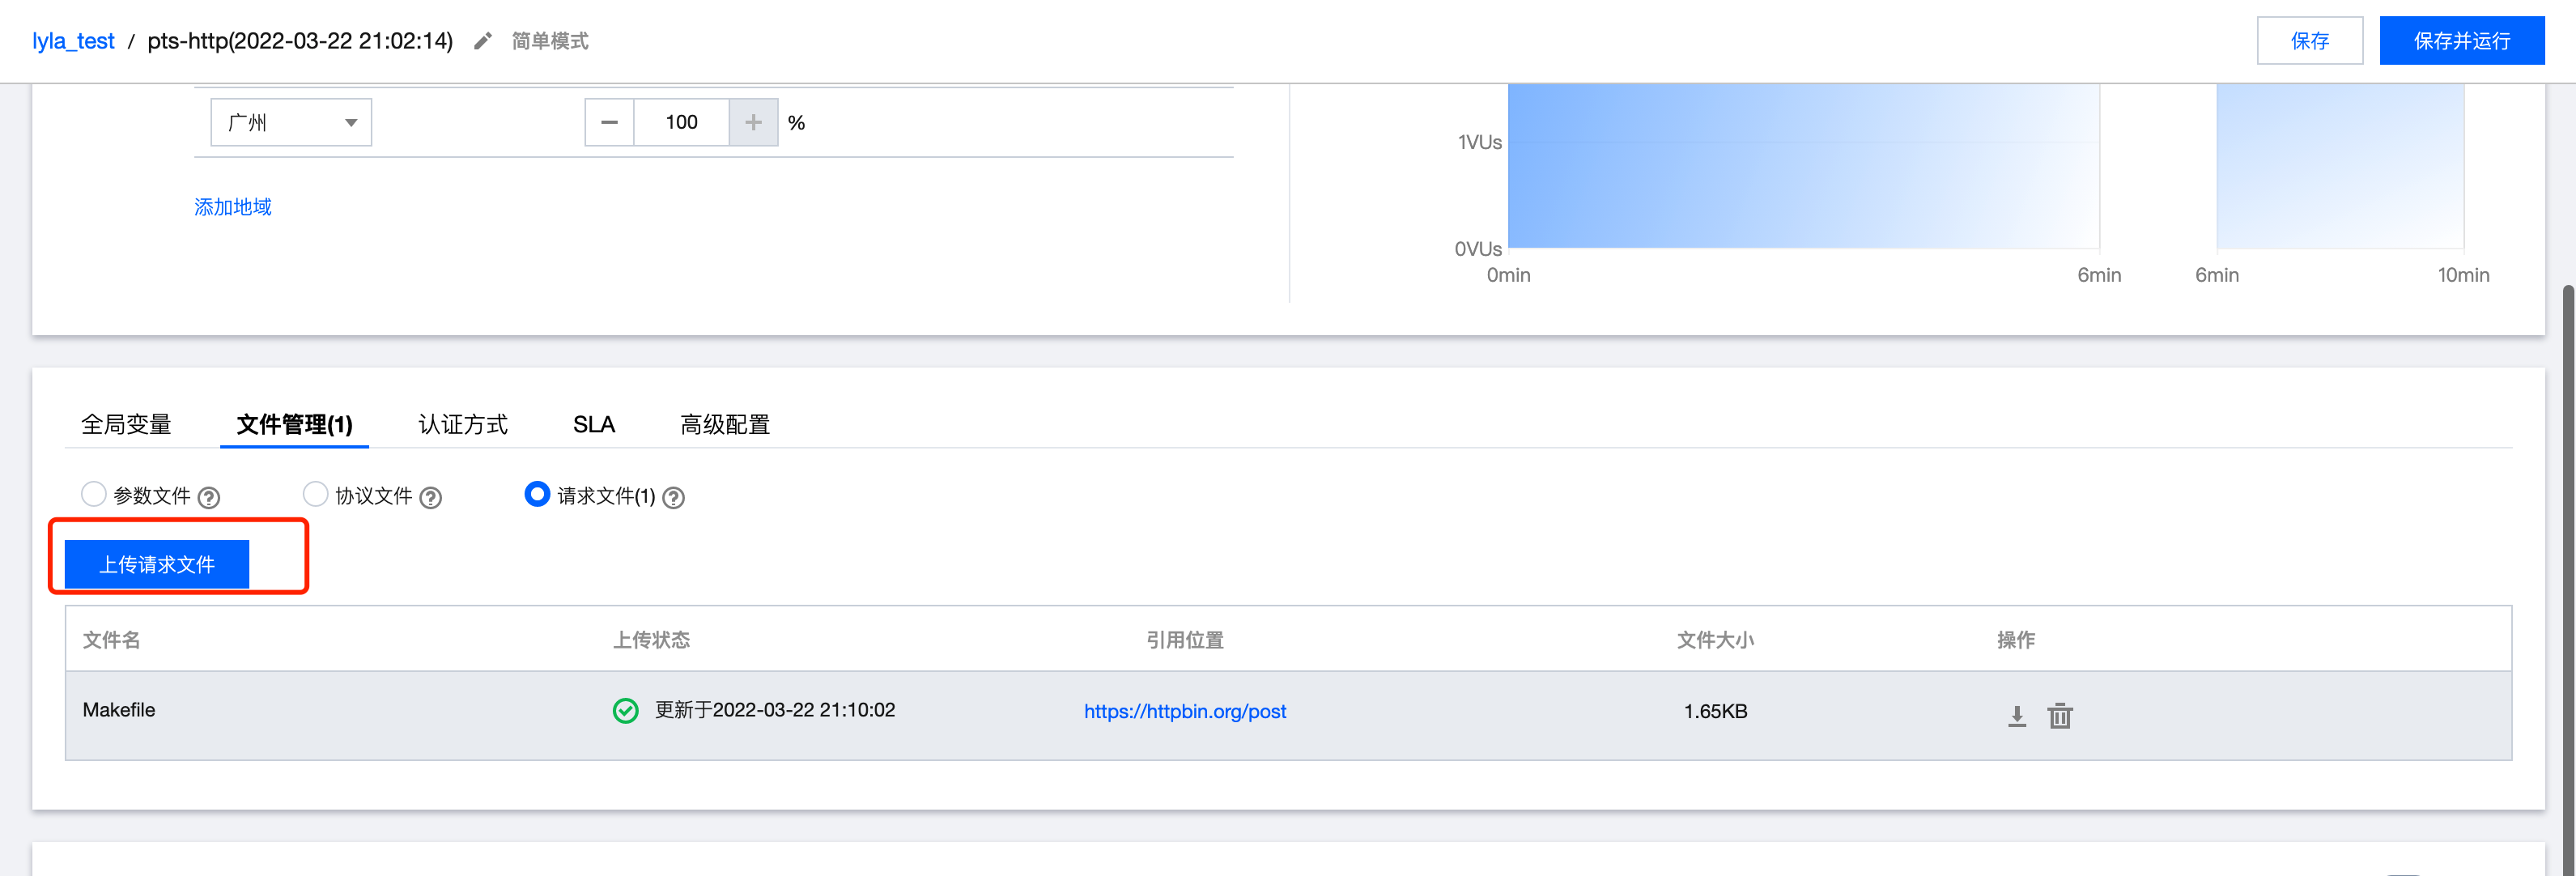
Task: Click the pencil edit icon beside scenario name
Action: (483, 41)
